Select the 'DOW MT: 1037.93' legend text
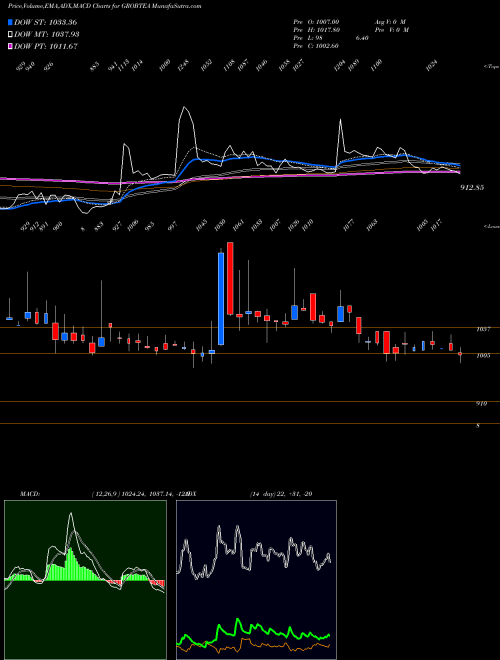 [x=47, y=35]
